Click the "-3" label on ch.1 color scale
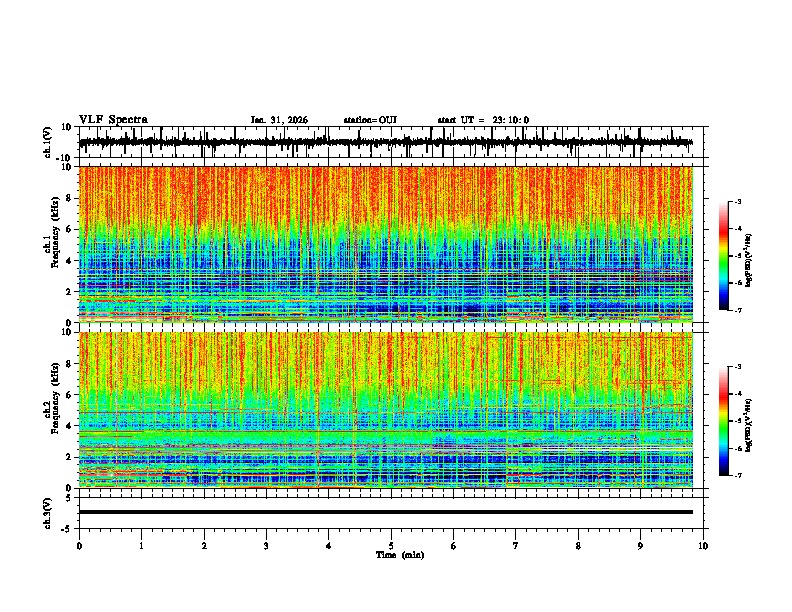The width and height of the screenshot is (792, 612). [737, 201]
